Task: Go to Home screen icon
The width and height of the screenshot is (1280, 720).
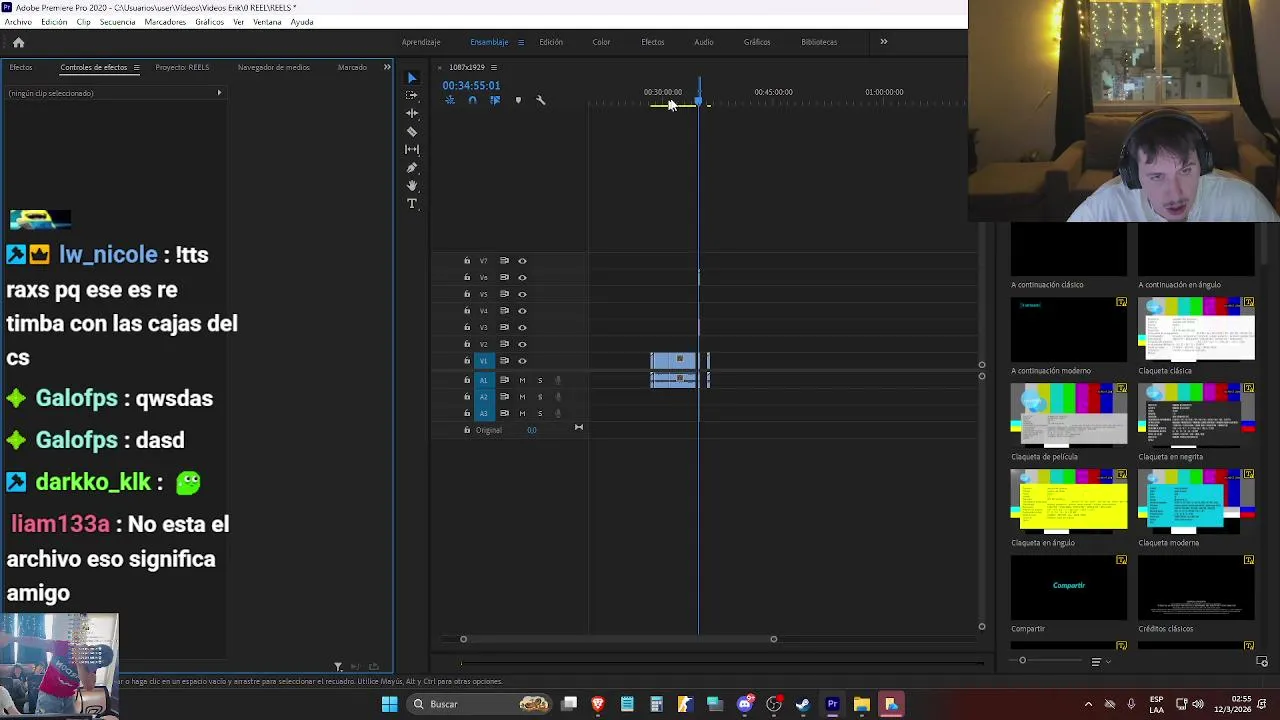Action: pos(18,42)
